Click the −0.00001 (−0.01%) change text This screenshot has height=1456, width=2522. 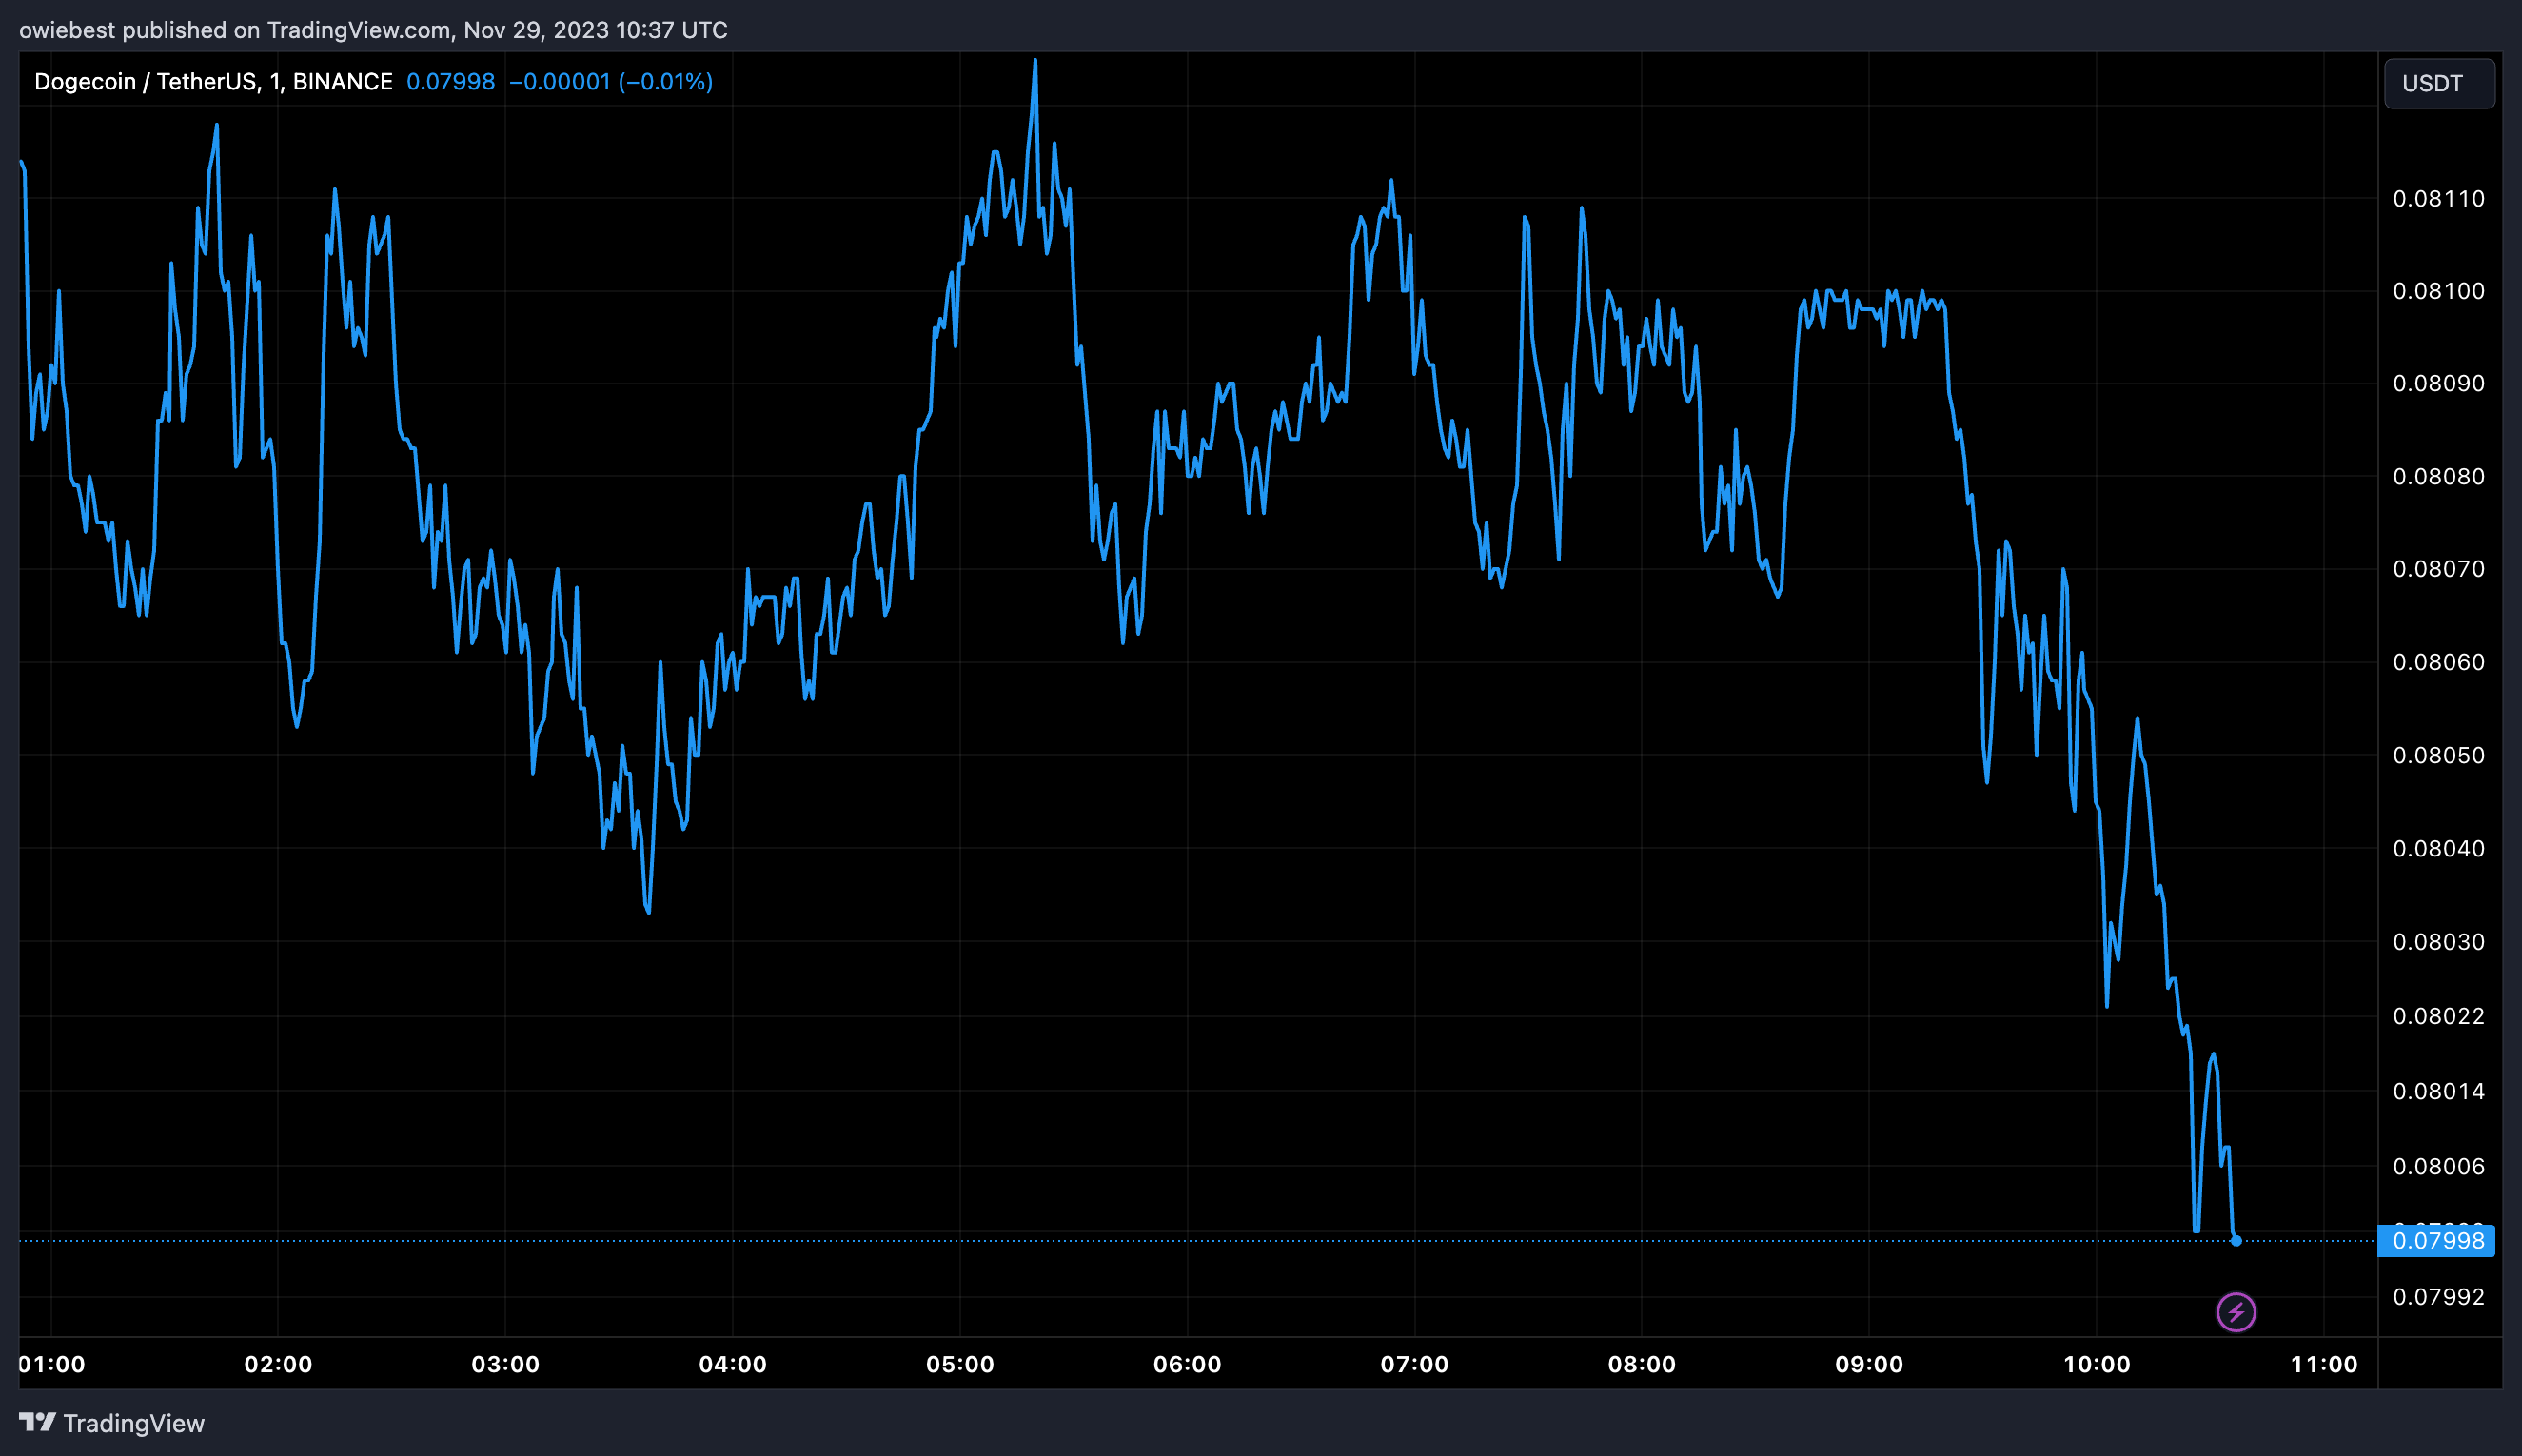tap(611, 82)
